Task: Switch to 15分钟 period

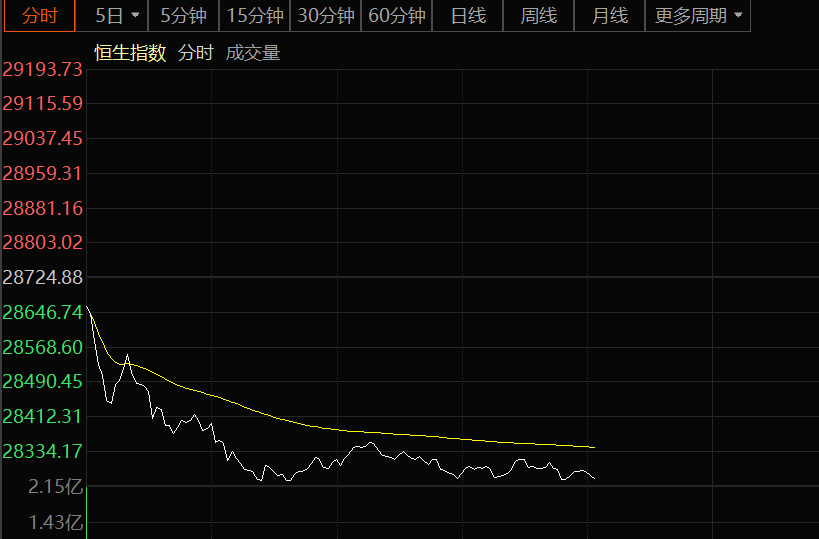Action: tap(254, 16)
